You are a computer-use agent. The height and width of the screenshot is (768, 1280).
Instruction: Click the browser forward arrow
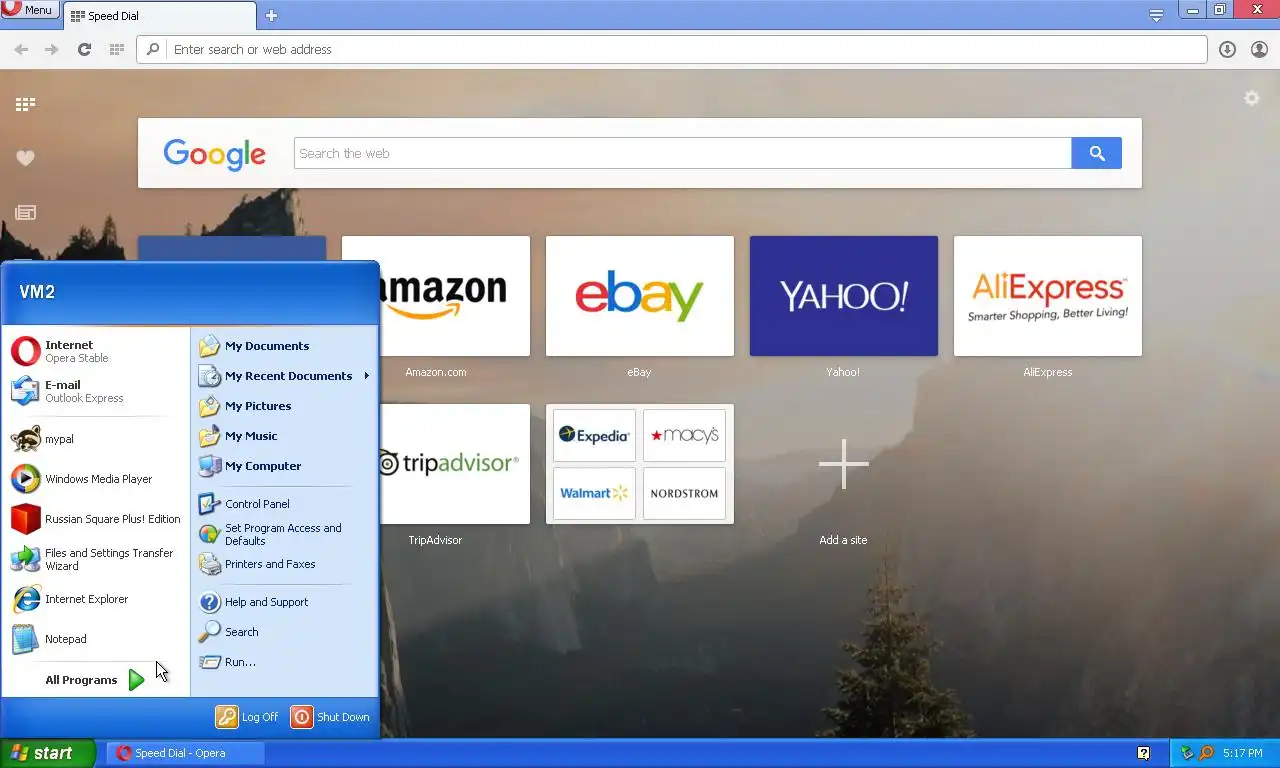click(52, 49)
